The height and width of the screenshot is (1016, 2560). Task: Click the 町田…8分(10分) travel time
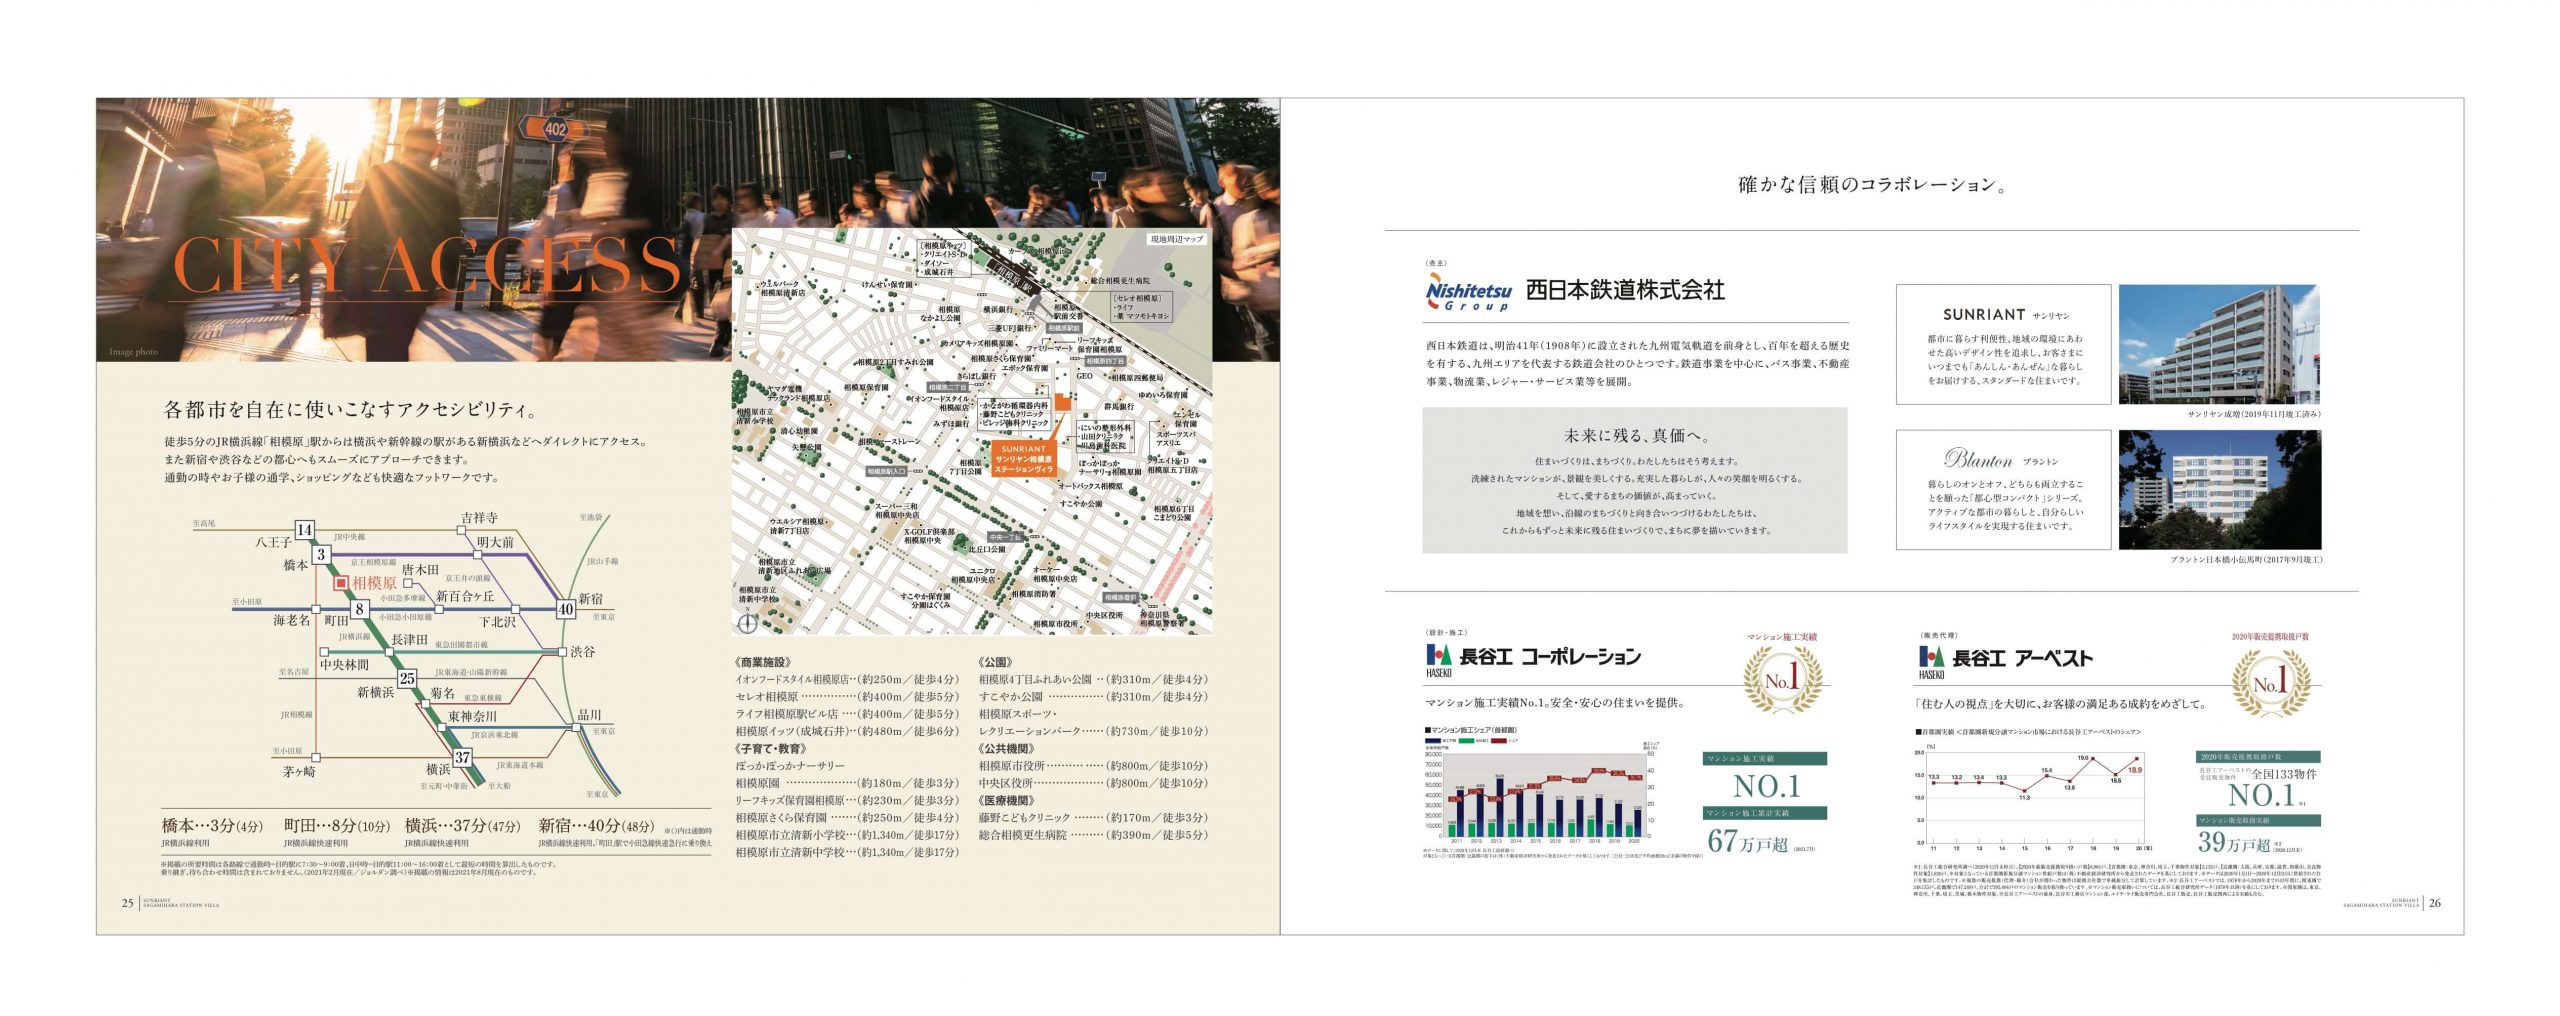click(x=337, y=826)
